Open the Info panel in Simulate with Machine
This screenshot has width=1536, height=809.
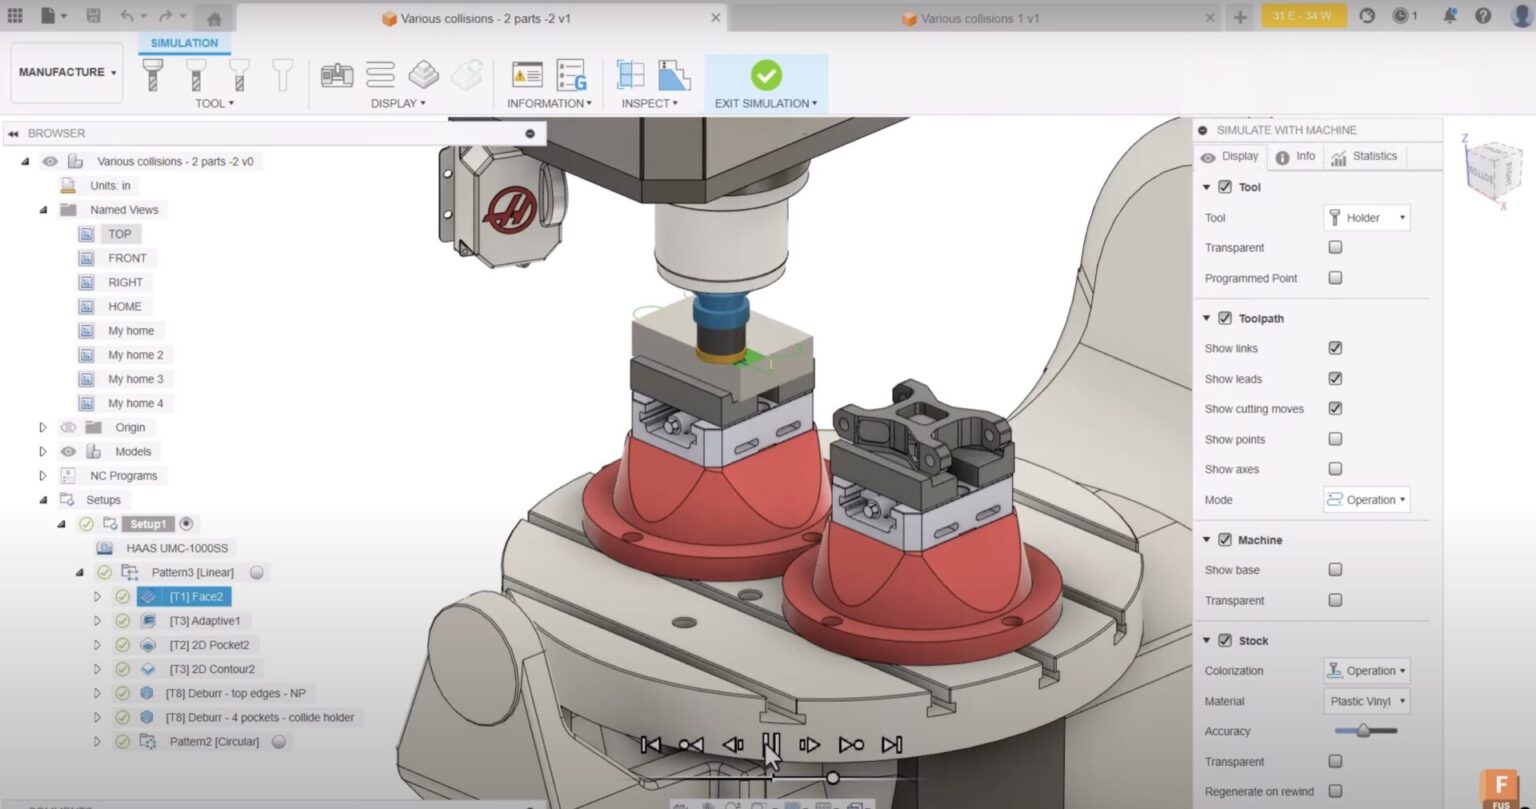pos(1296,156)
